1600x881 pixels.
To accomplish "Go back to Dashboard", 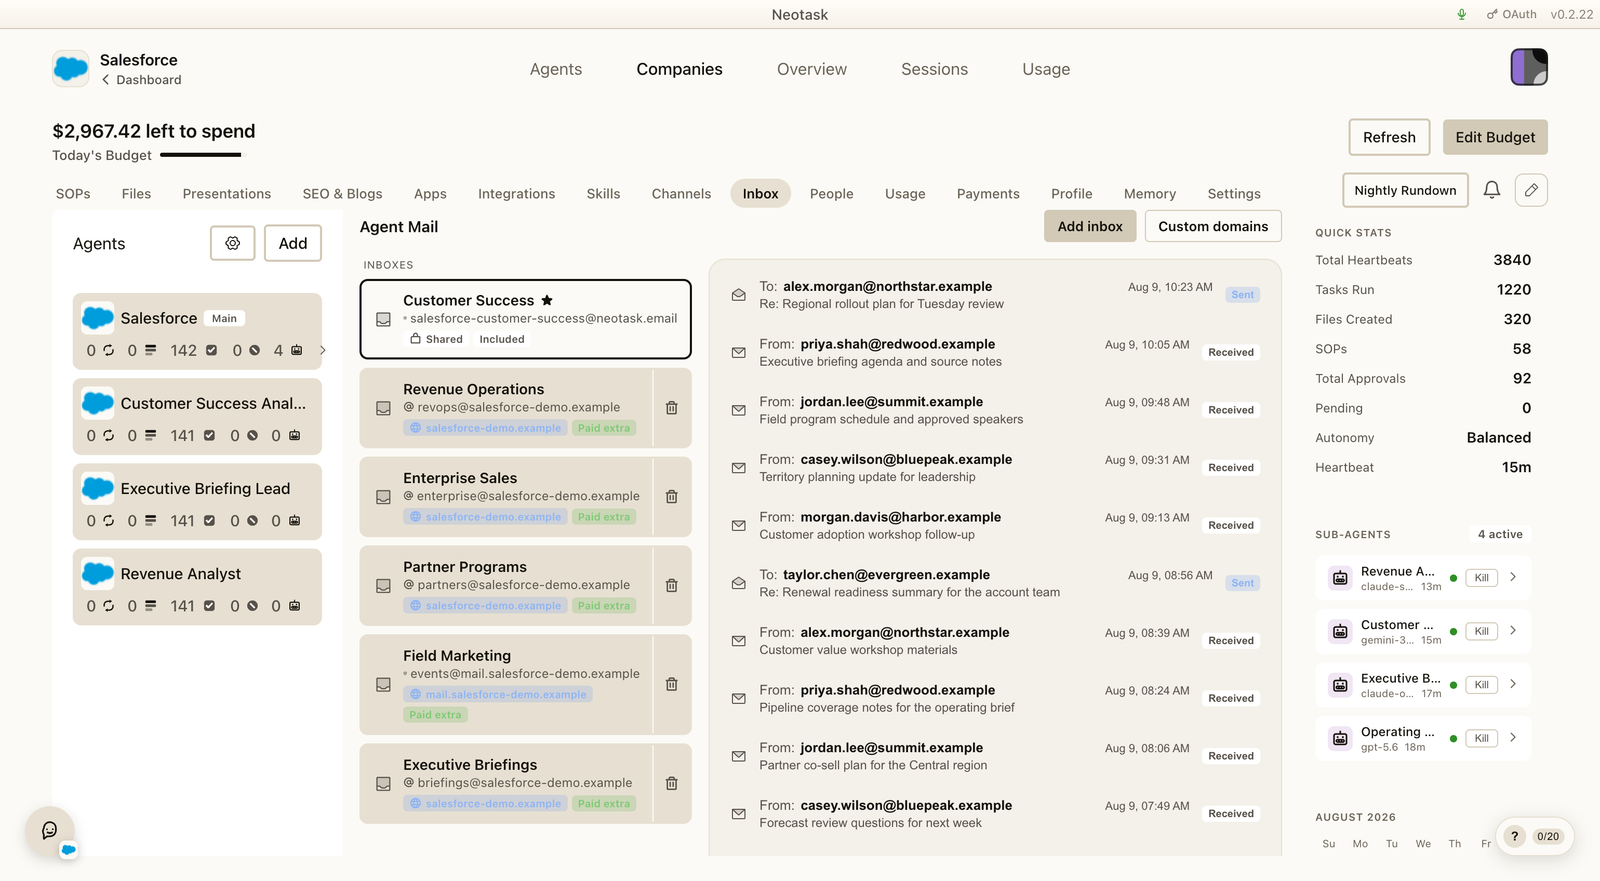I will click(141, 80).
